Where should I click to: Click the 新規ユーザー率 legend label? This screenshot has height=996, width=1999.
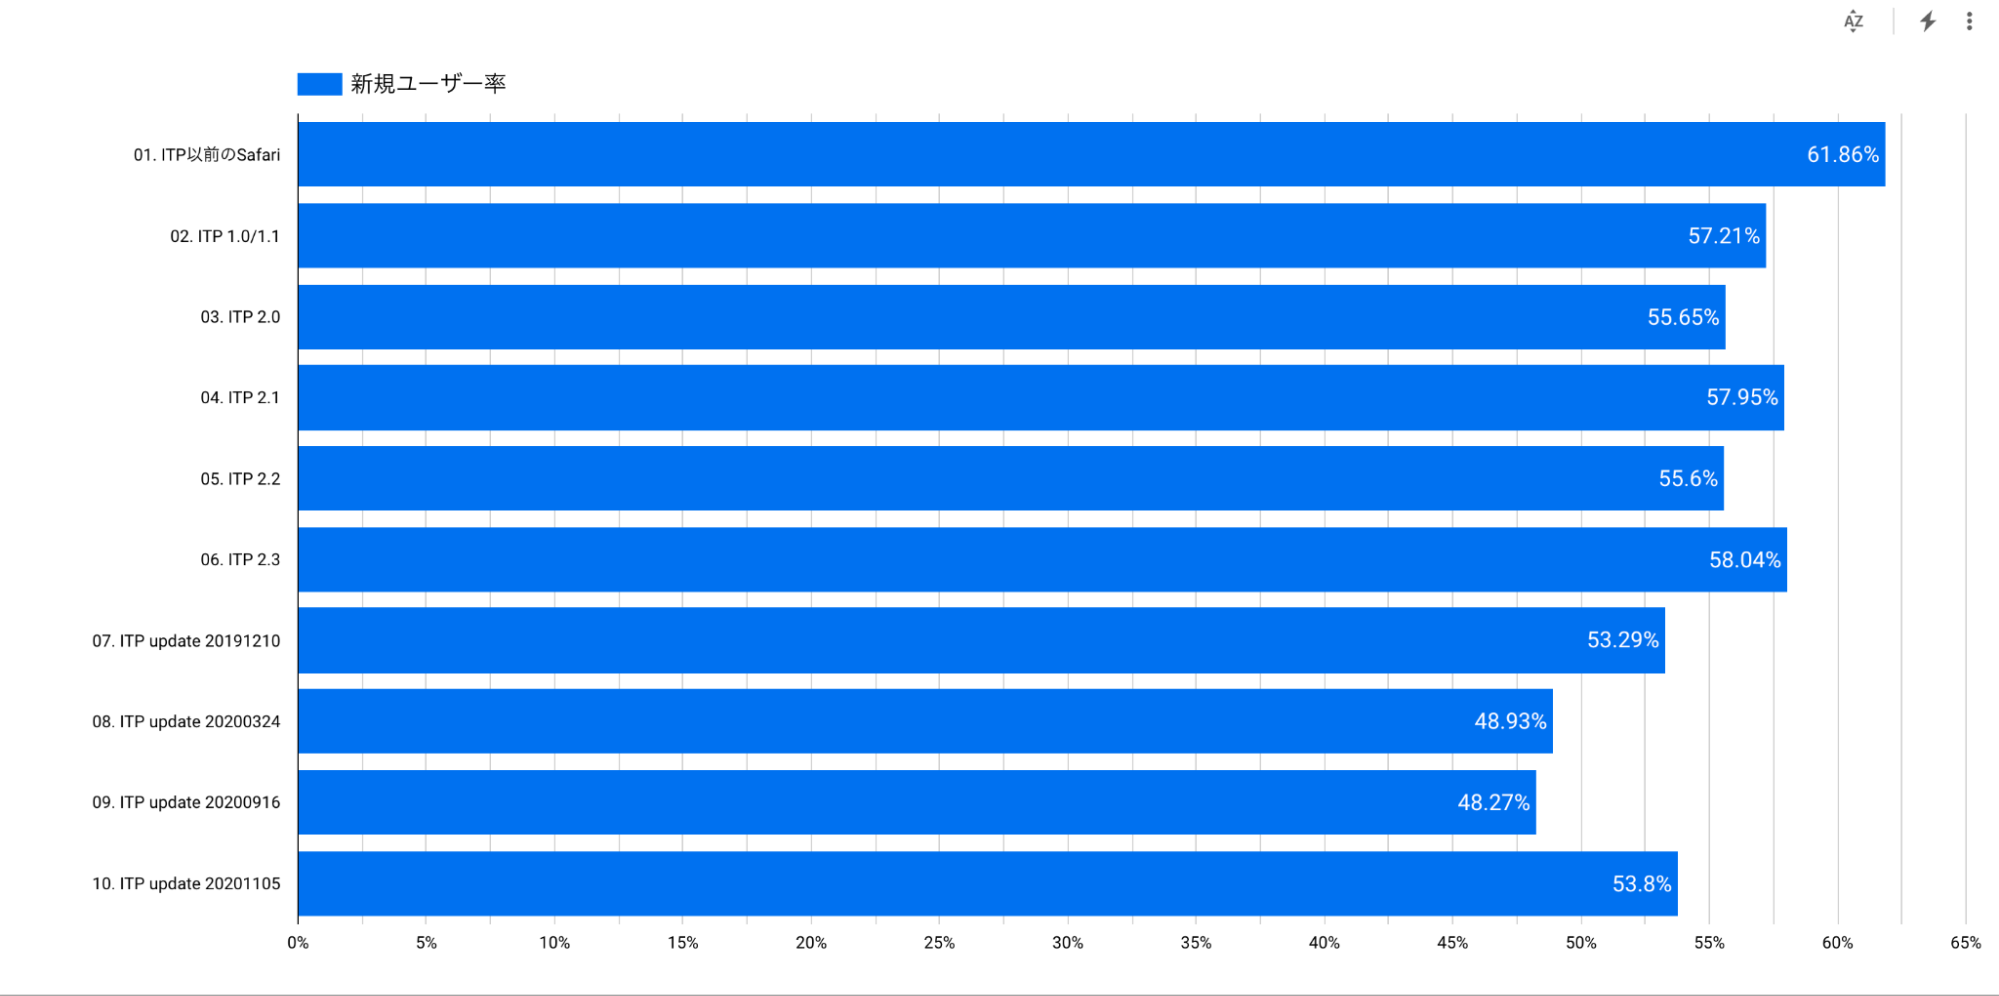click(x=428, y=84)
